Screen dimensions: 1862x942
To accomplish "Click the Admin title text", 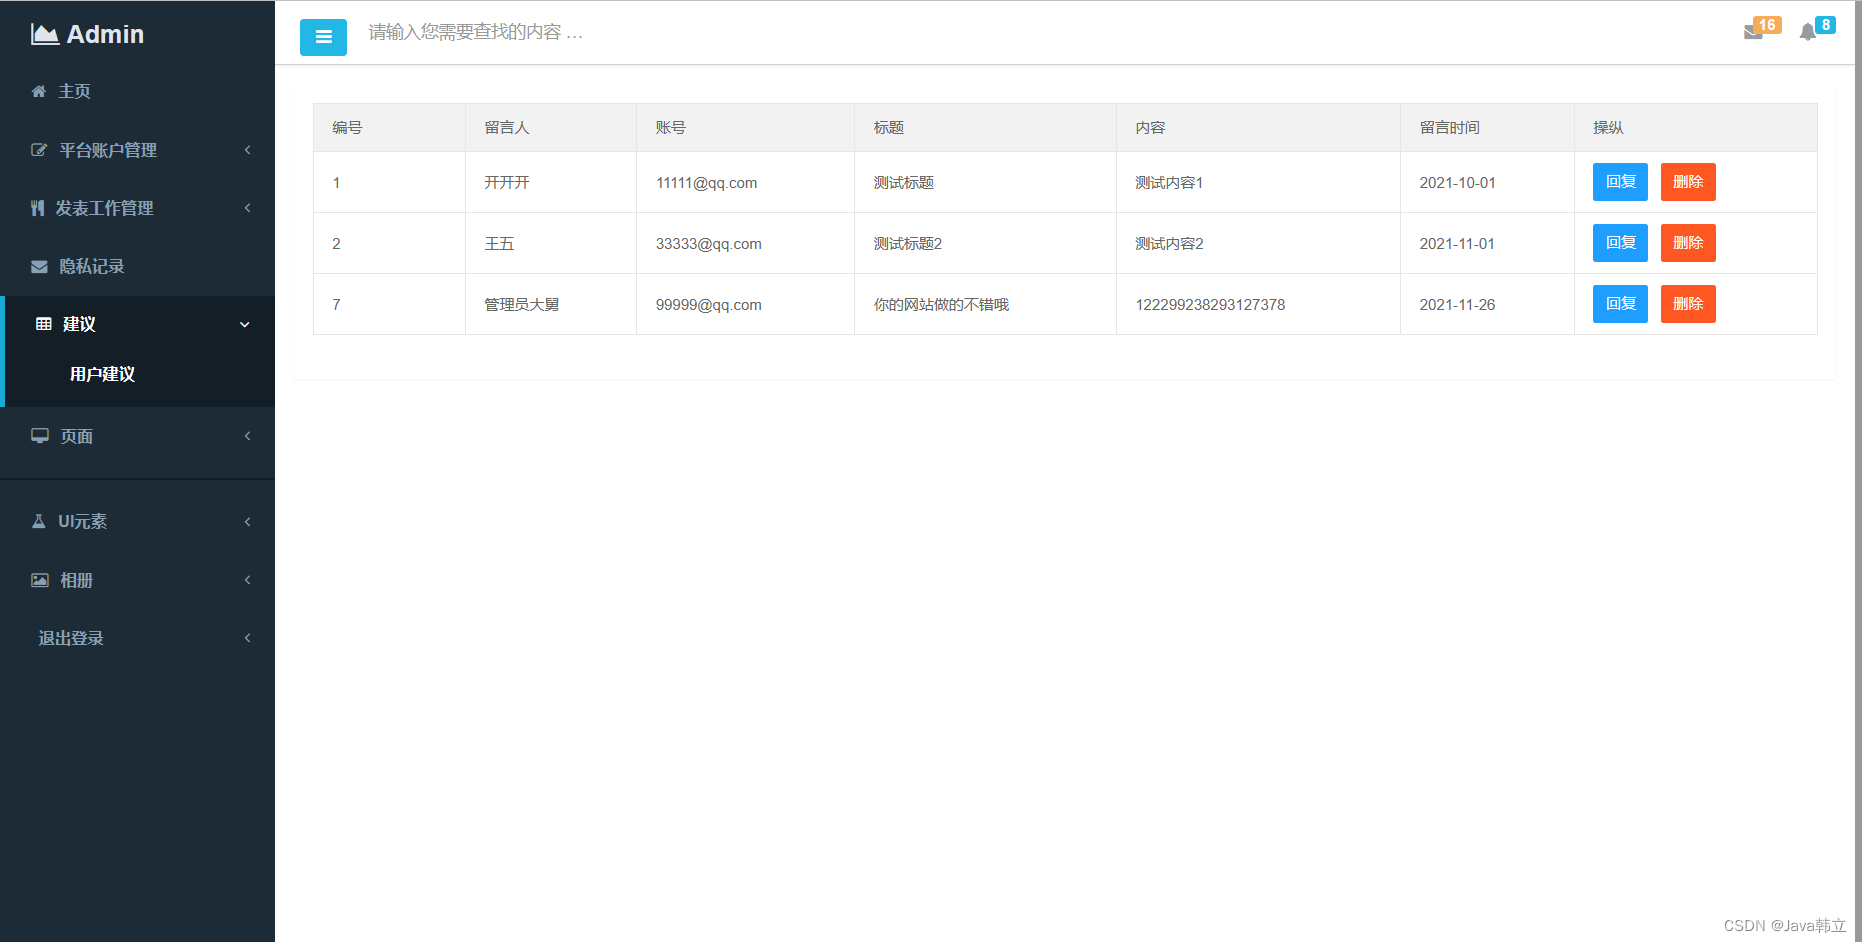I will coord(105,34).
